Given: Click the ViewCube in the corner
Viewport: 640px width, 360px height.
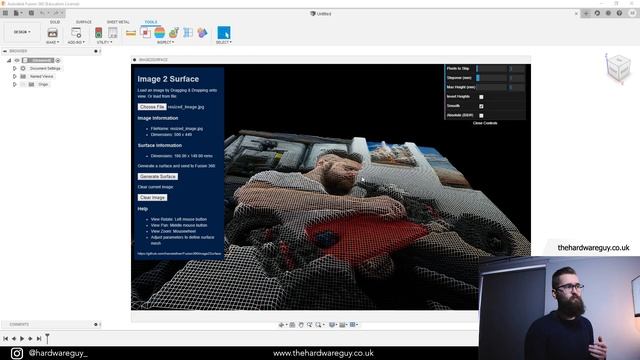Looking at the screenshot, I should pyautogui.click(x=618, y=69).
